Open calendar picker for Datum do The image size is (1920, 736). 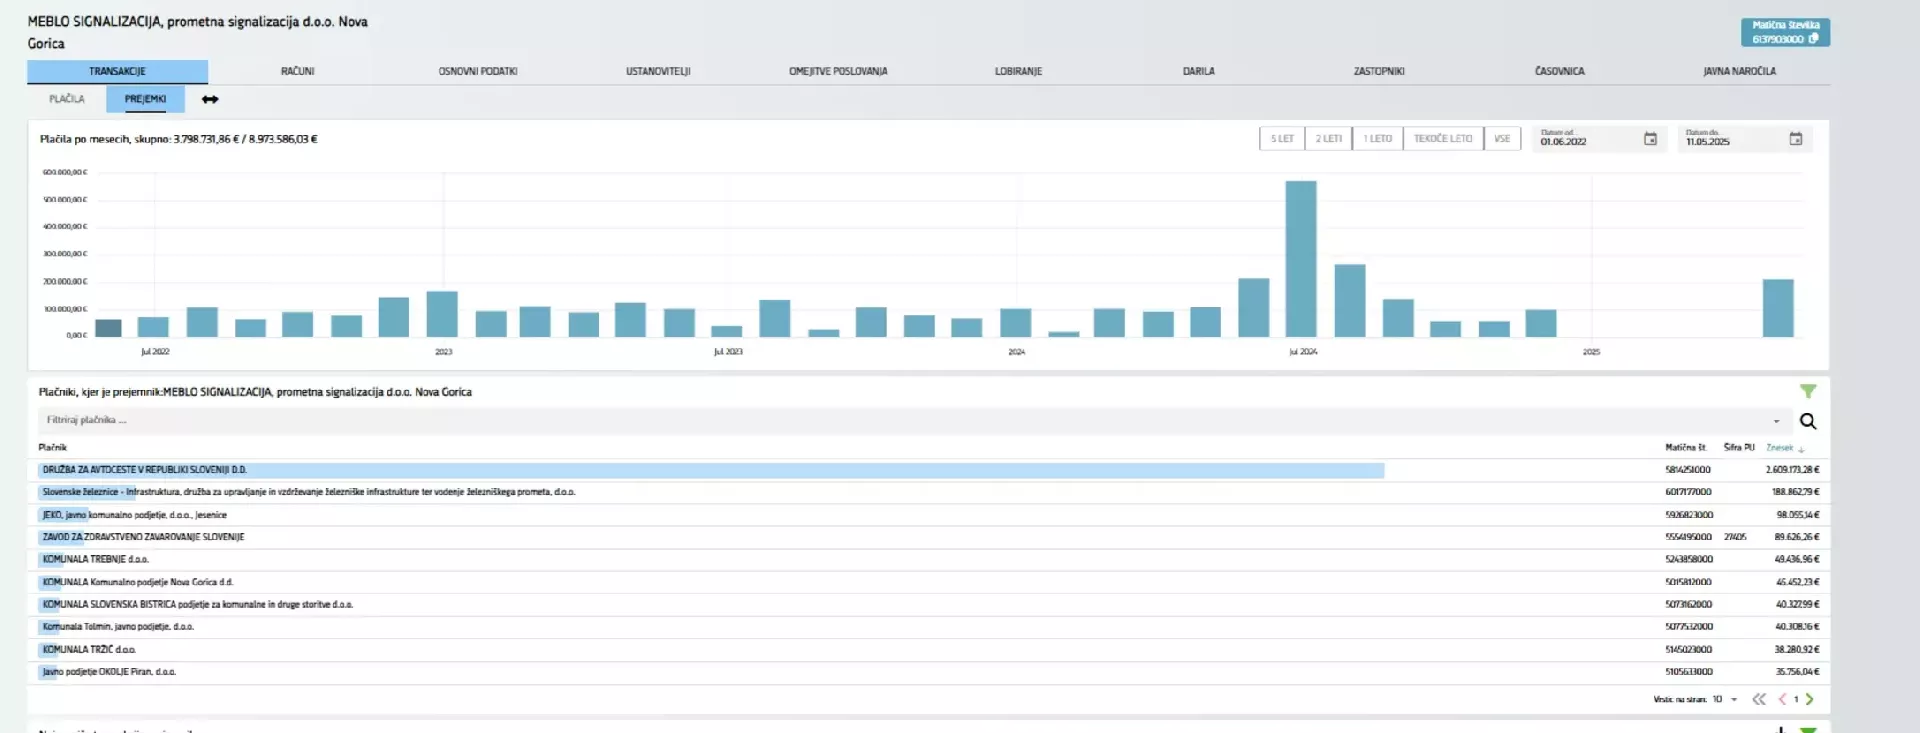pos(1795,139)
